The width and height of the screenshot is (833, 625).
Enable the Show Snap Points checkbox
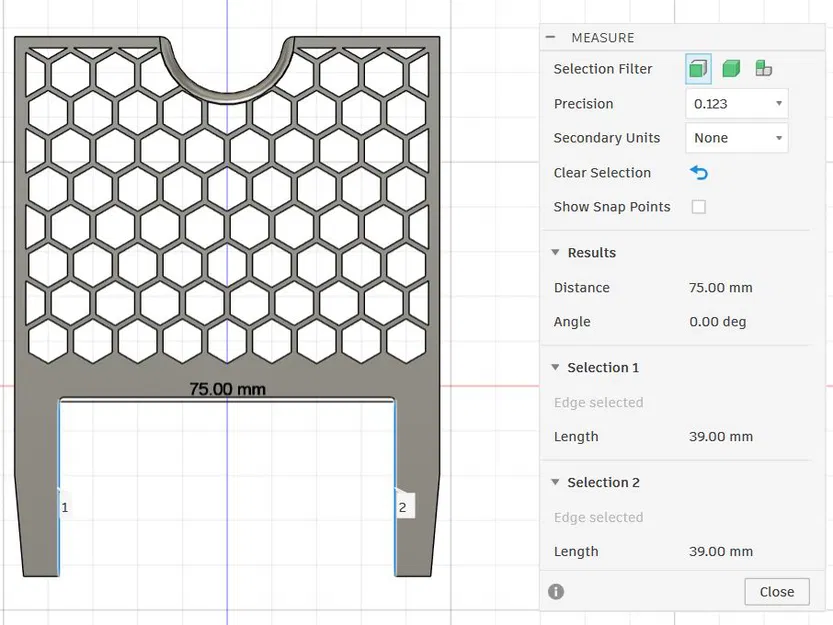[x=699, y=207]
